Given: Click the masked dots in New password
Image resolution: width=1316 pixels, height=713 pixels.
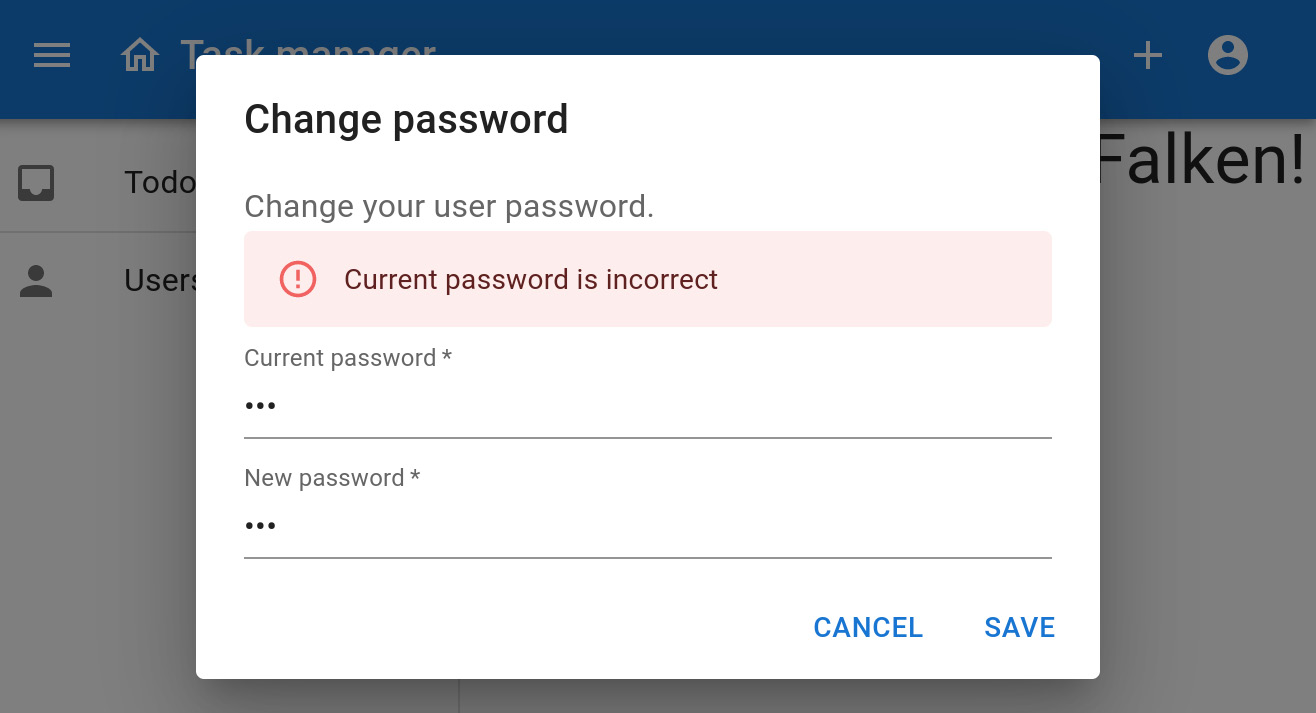Looking at the screenshot, I should (260, 525).
